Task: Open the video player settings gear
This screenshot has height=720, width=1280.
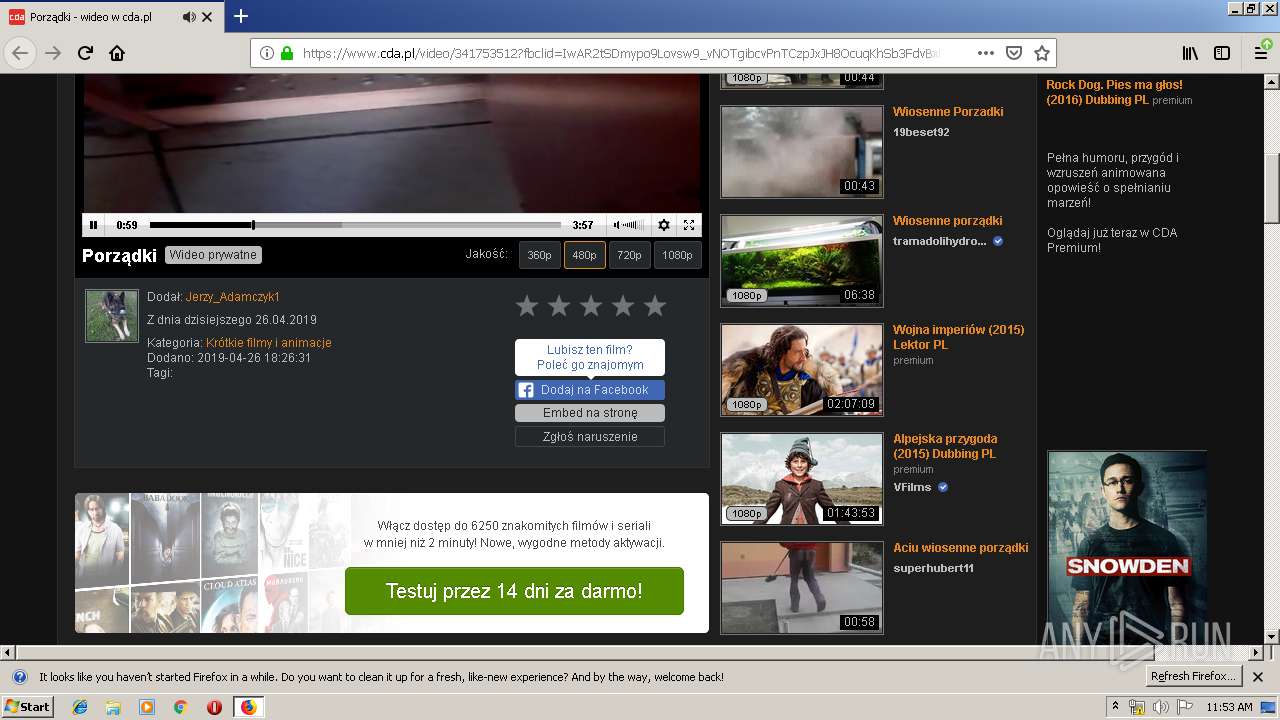Action: [663, 225]
